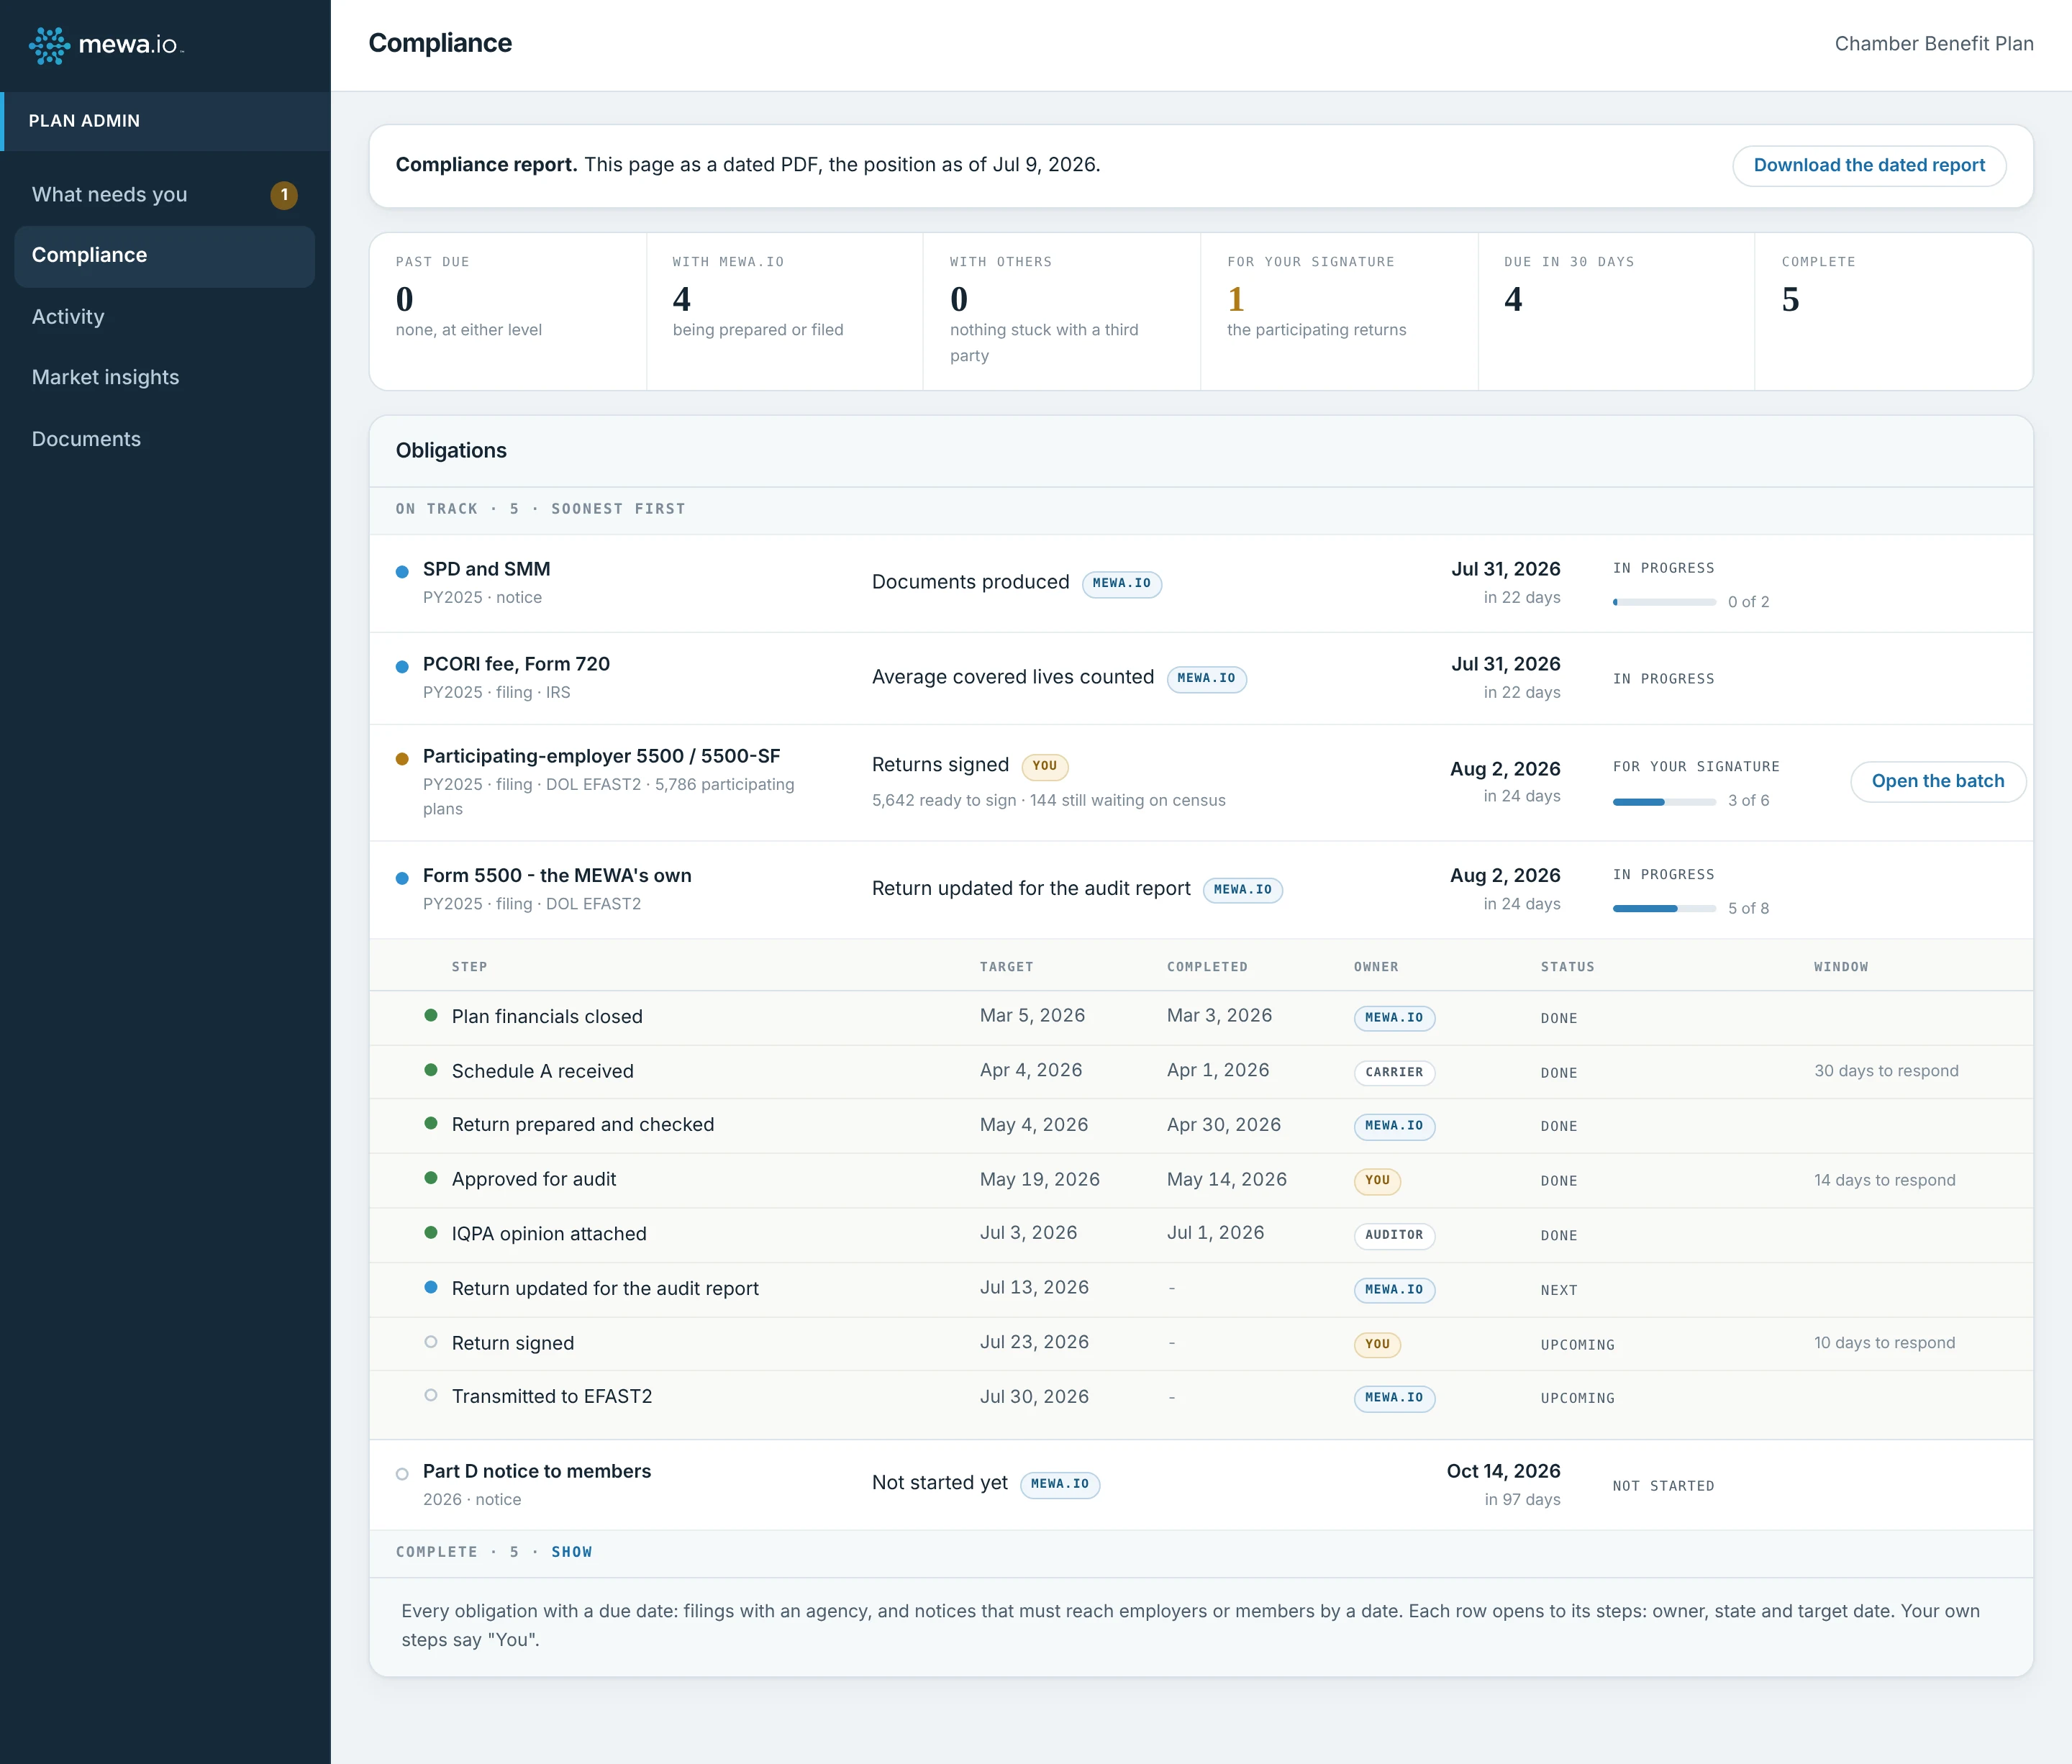Click the 5 of 8 progress bar
This screenshot has width=2072, height=1764.
pos(1664,908)
